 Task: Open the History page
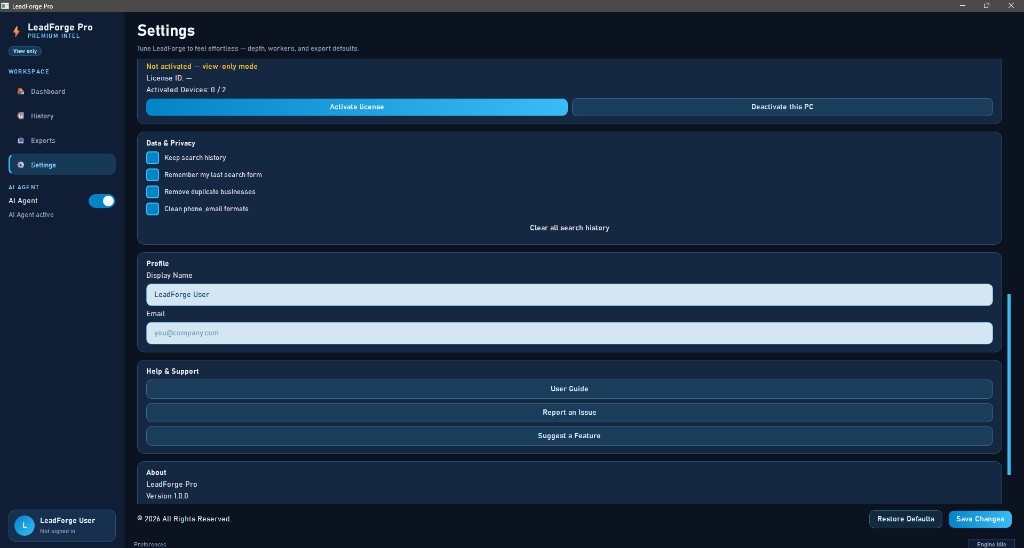point(62,116)
